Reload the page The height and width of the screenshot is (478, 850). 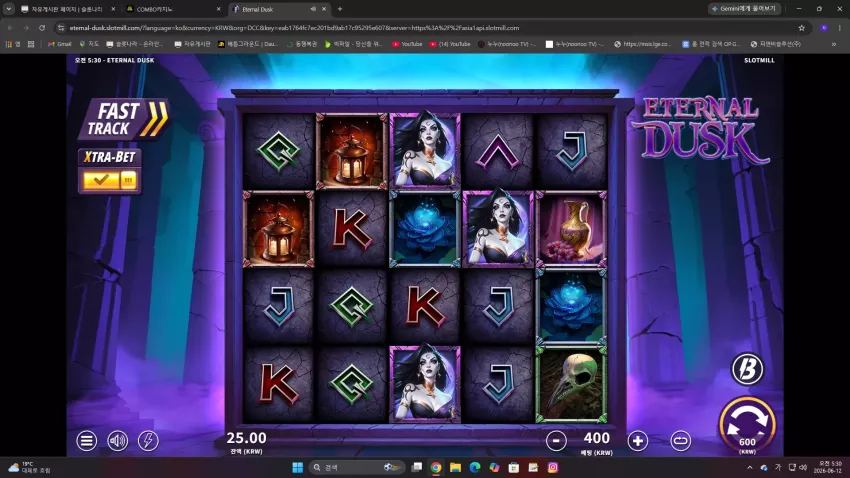click(42, 28)
